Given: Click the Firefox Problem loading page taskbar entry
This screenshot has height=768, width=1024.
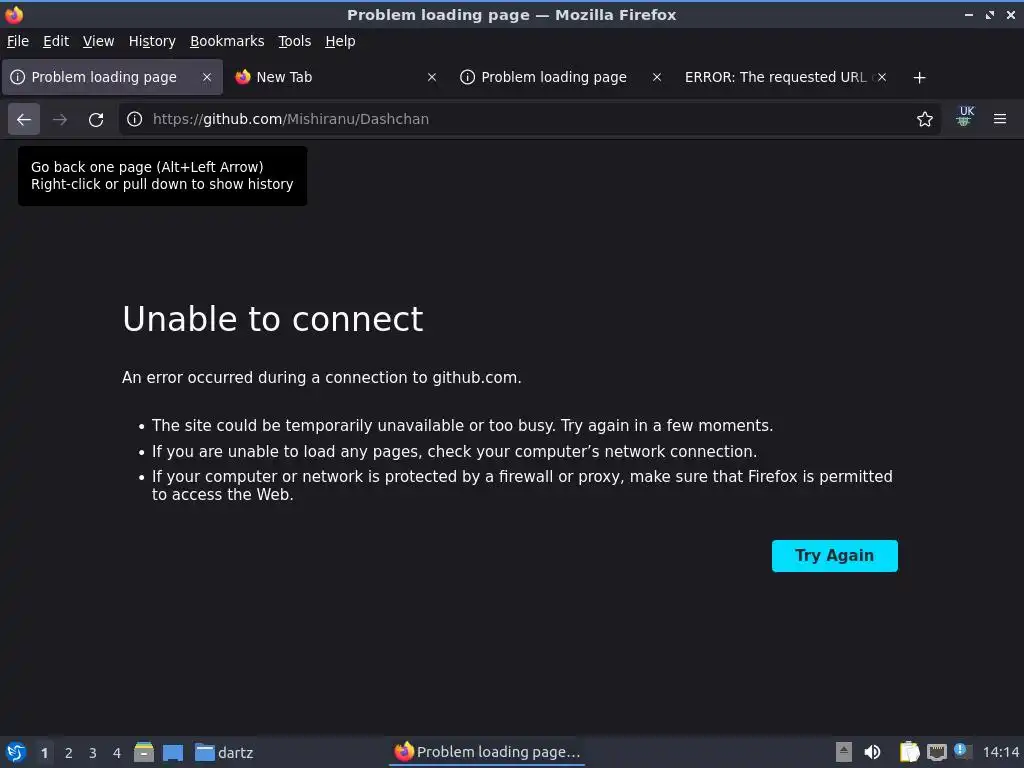Looking at the screenshot, I should tap(487, 752).
